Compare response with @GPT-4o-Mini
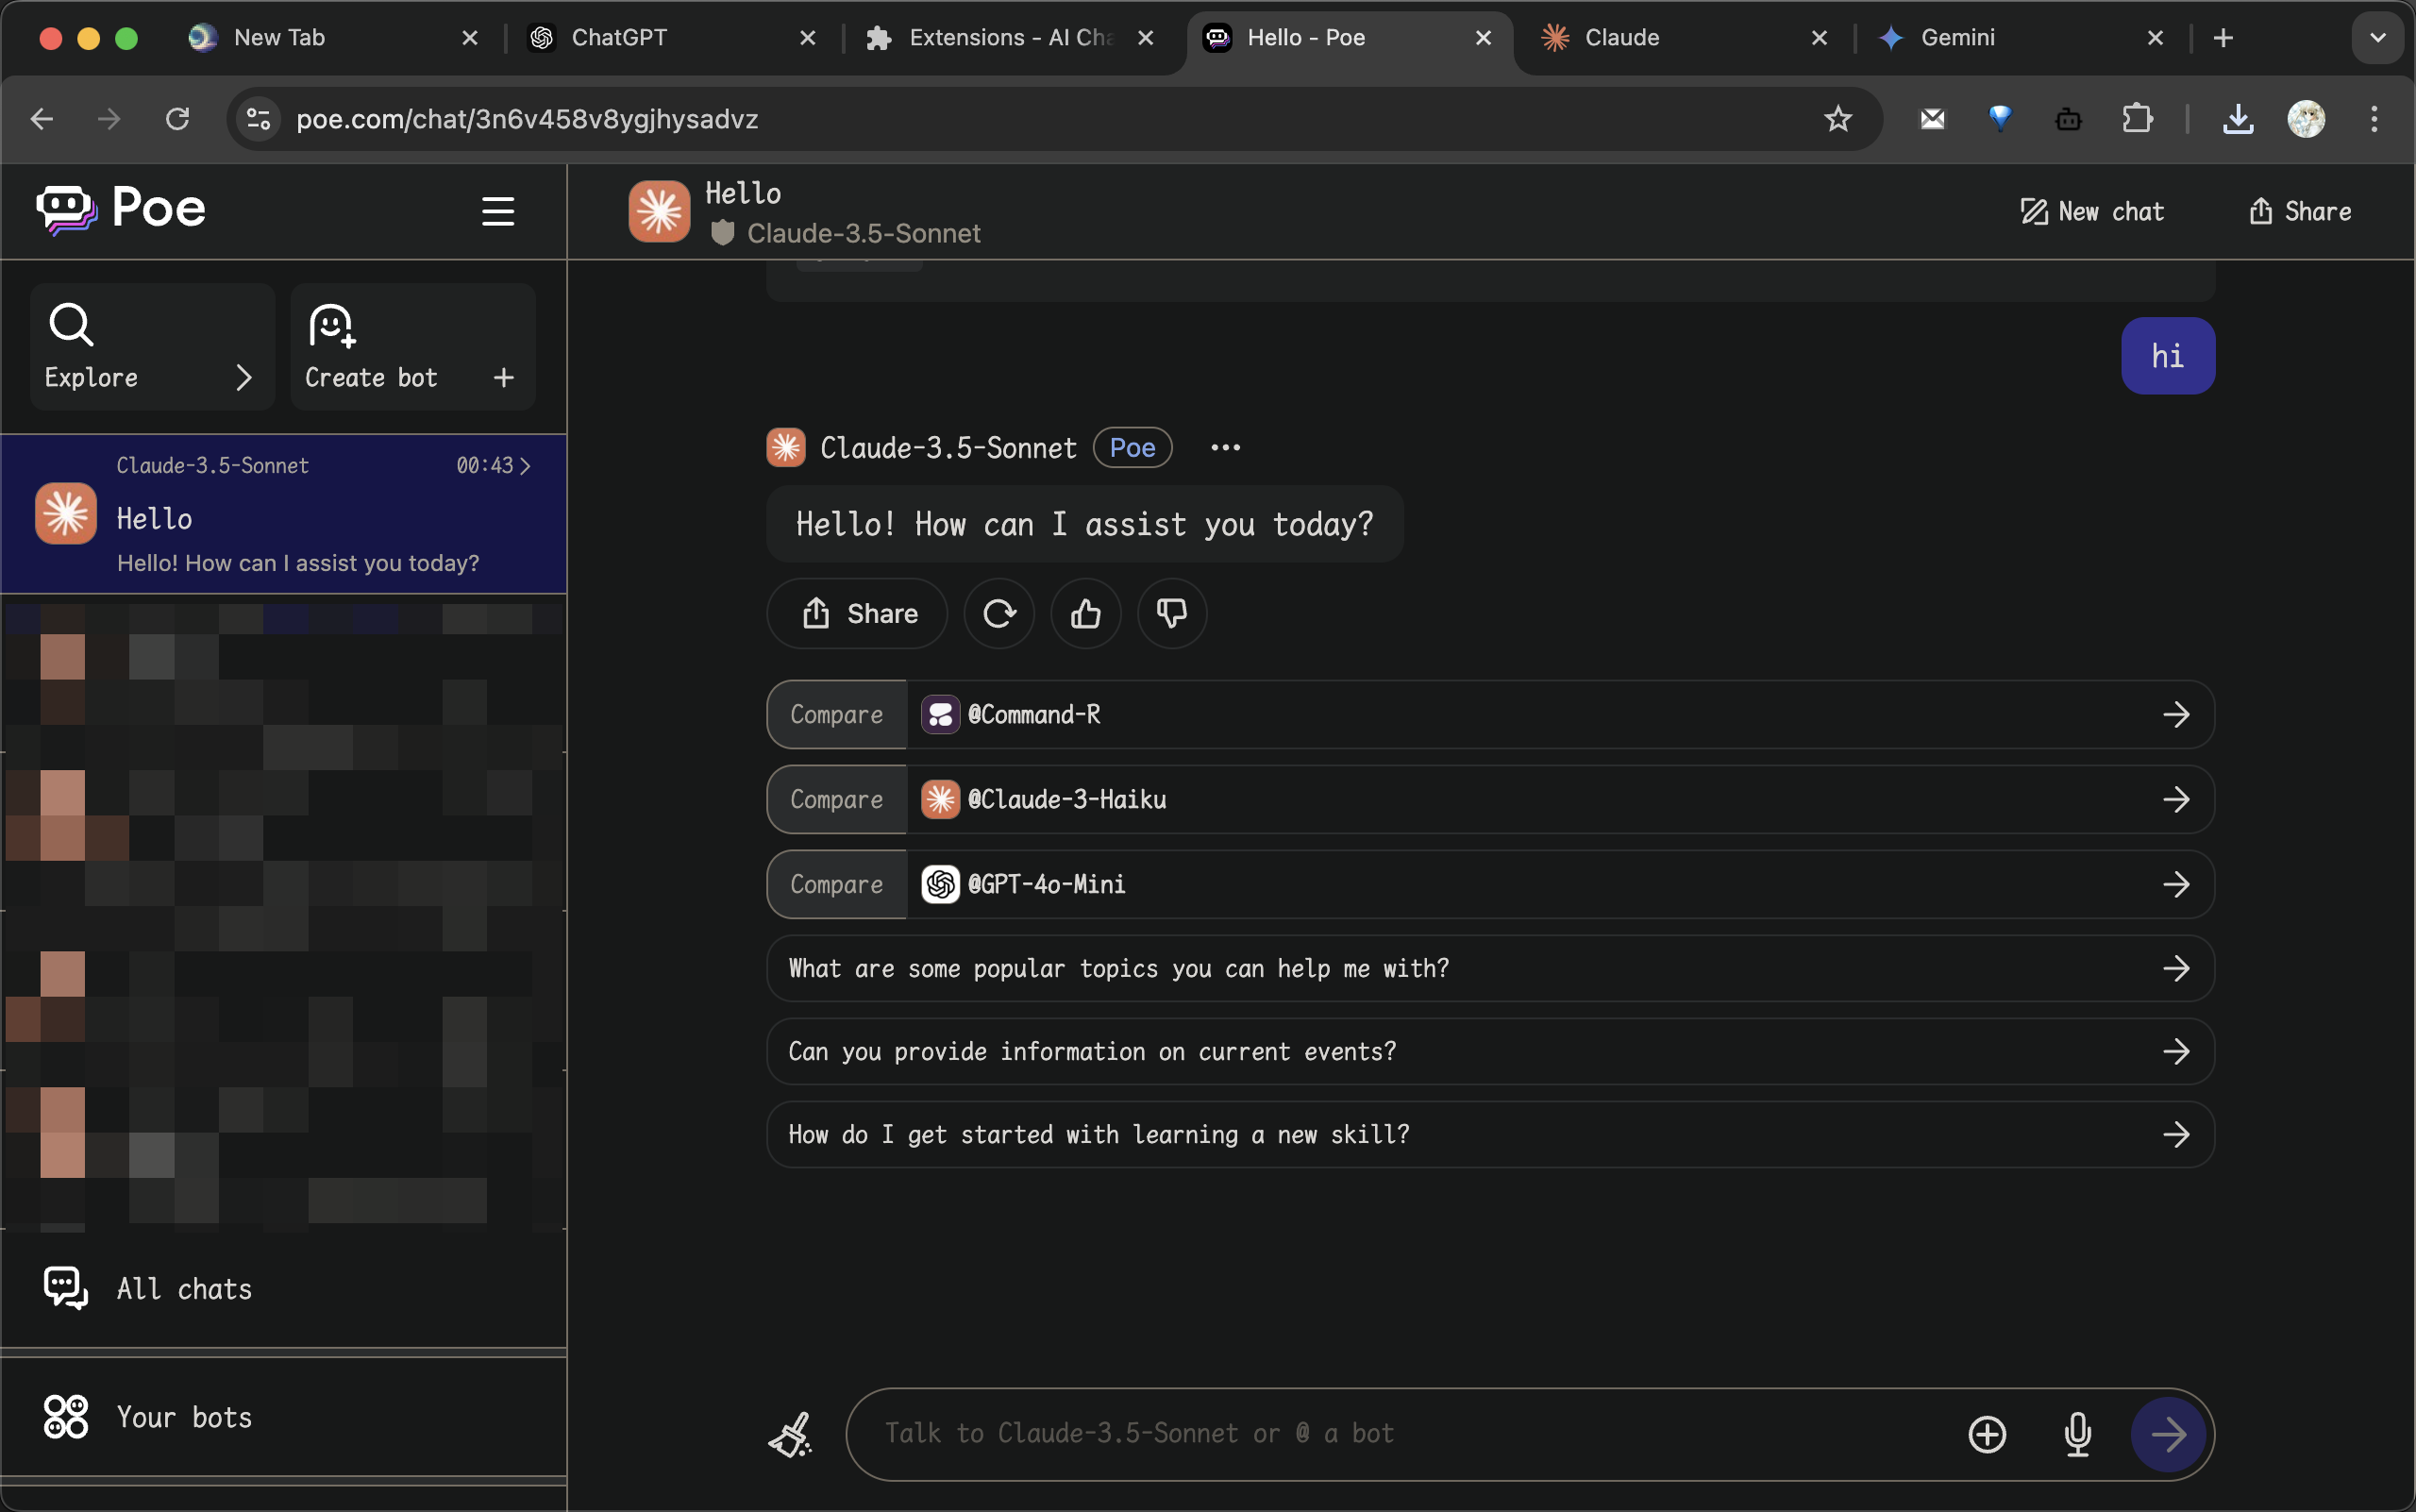Screen dimensions: 2416x1512 click(1490, 884)
